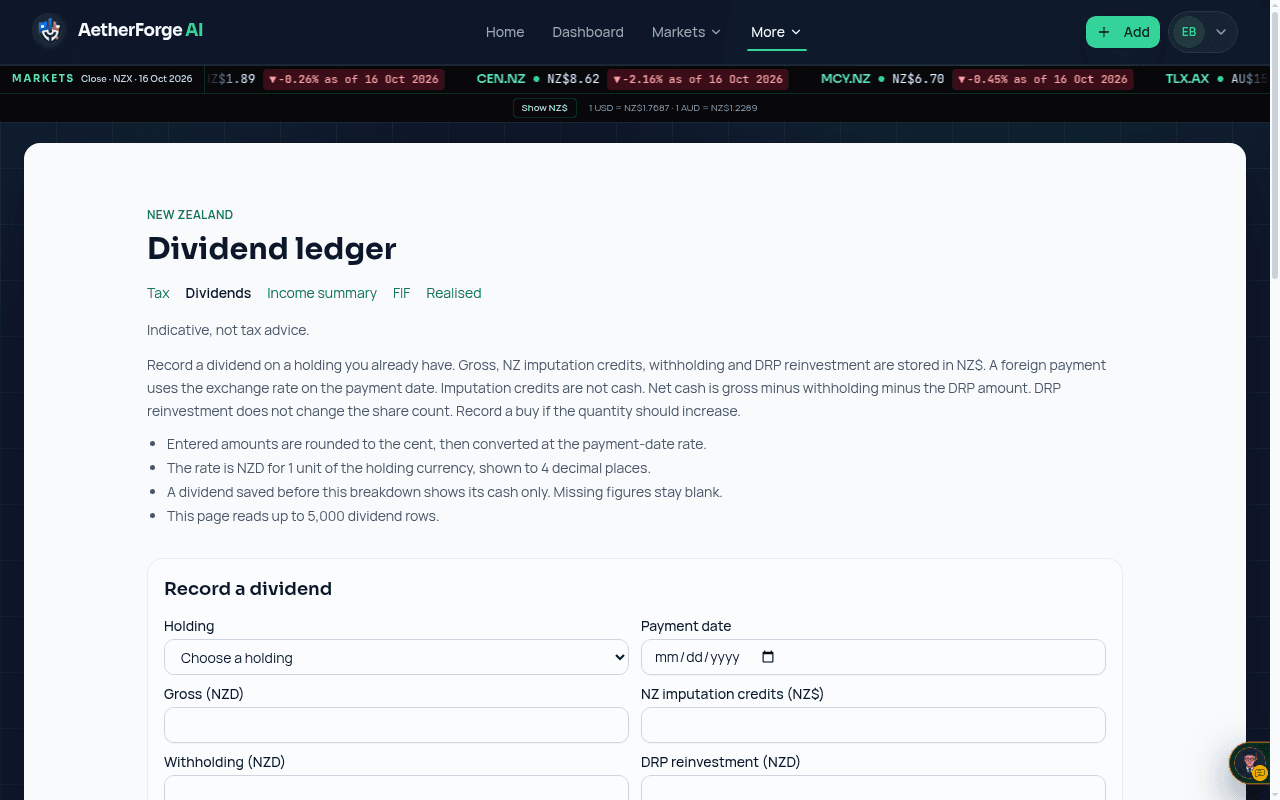Click the MCY.NZ ticker symbol

click(845, 79)
